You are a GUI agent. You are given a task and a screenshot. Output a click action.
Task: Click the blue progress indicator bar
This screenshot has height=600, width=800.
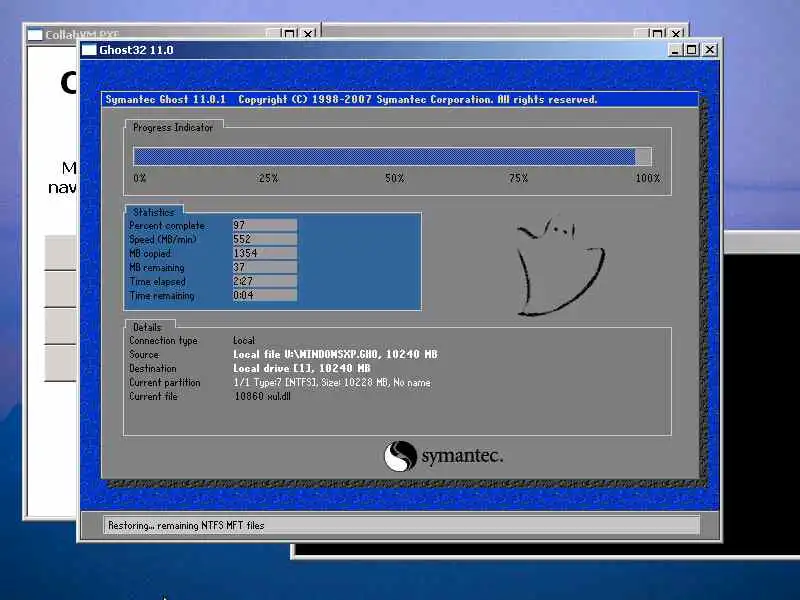click(392, 157)
